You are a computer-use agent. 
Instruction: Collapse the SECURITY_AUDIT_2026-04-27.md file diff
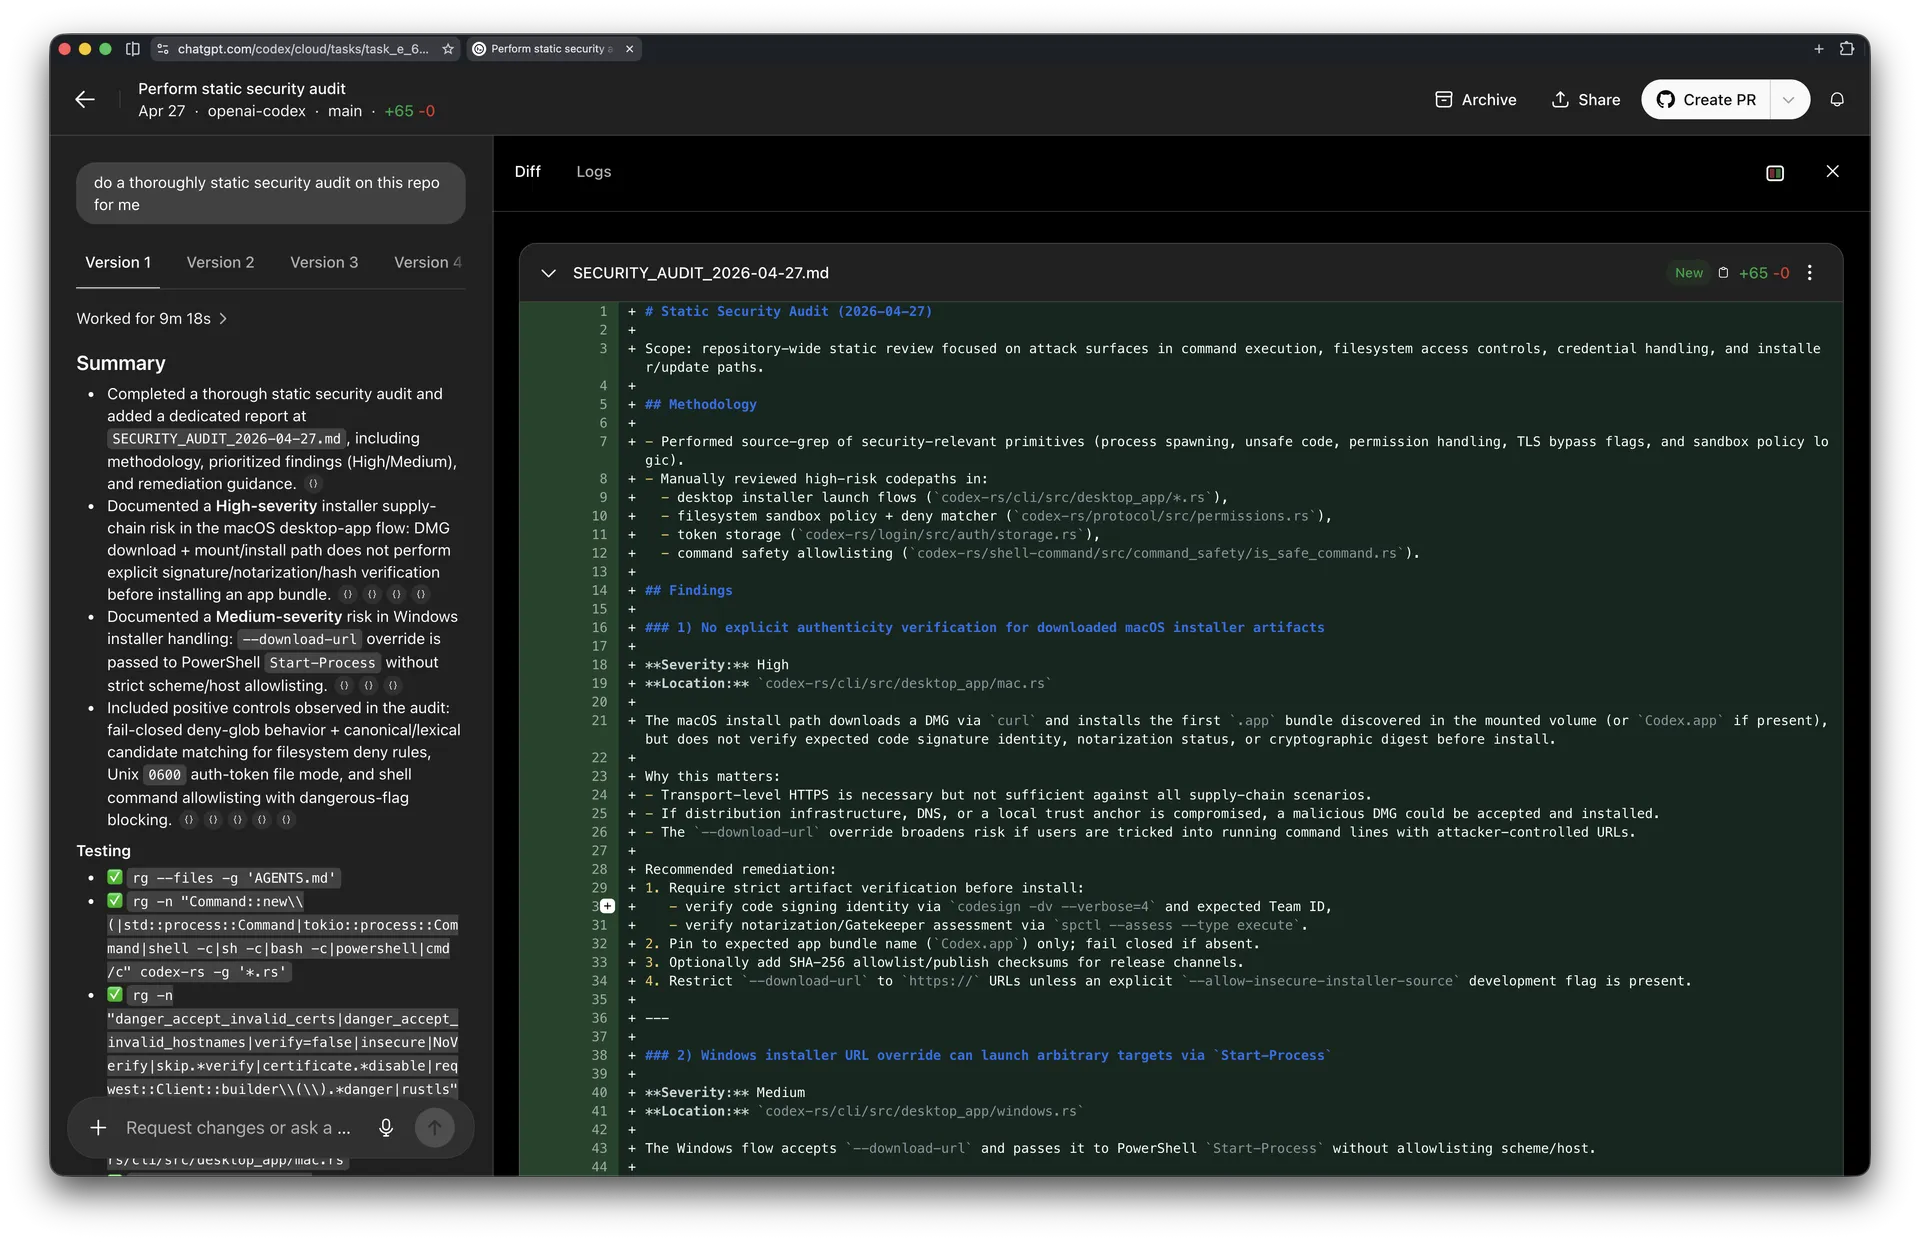pyautogui.click(x=548, y=273)
